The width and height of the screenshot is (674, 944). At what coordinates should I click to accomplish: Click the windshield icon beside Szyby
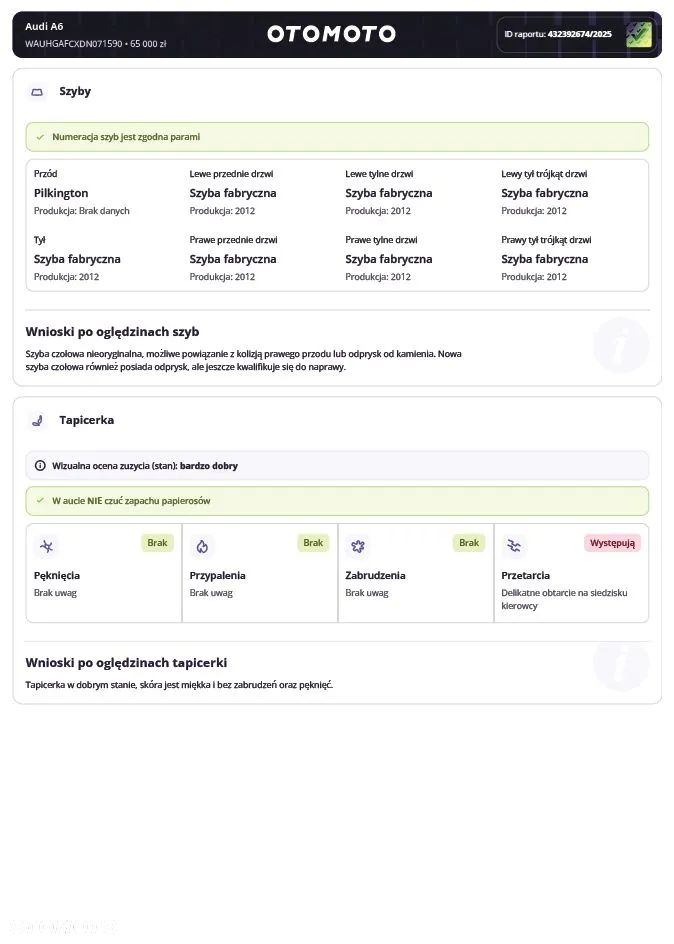click(38, 92)
